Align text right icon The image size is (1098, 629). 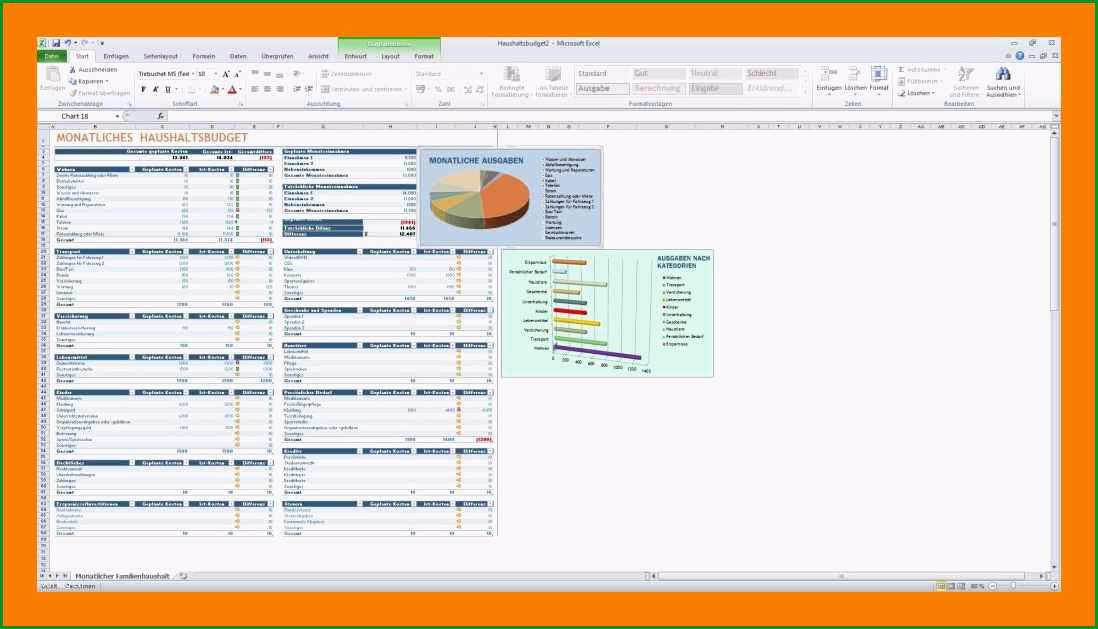(x=280, y=90)
